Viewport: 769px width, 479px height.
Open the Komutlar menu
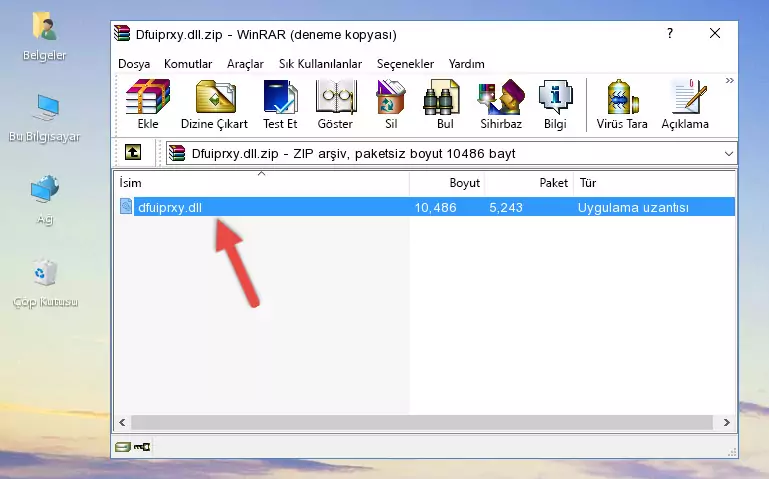(x=188, y=64)
